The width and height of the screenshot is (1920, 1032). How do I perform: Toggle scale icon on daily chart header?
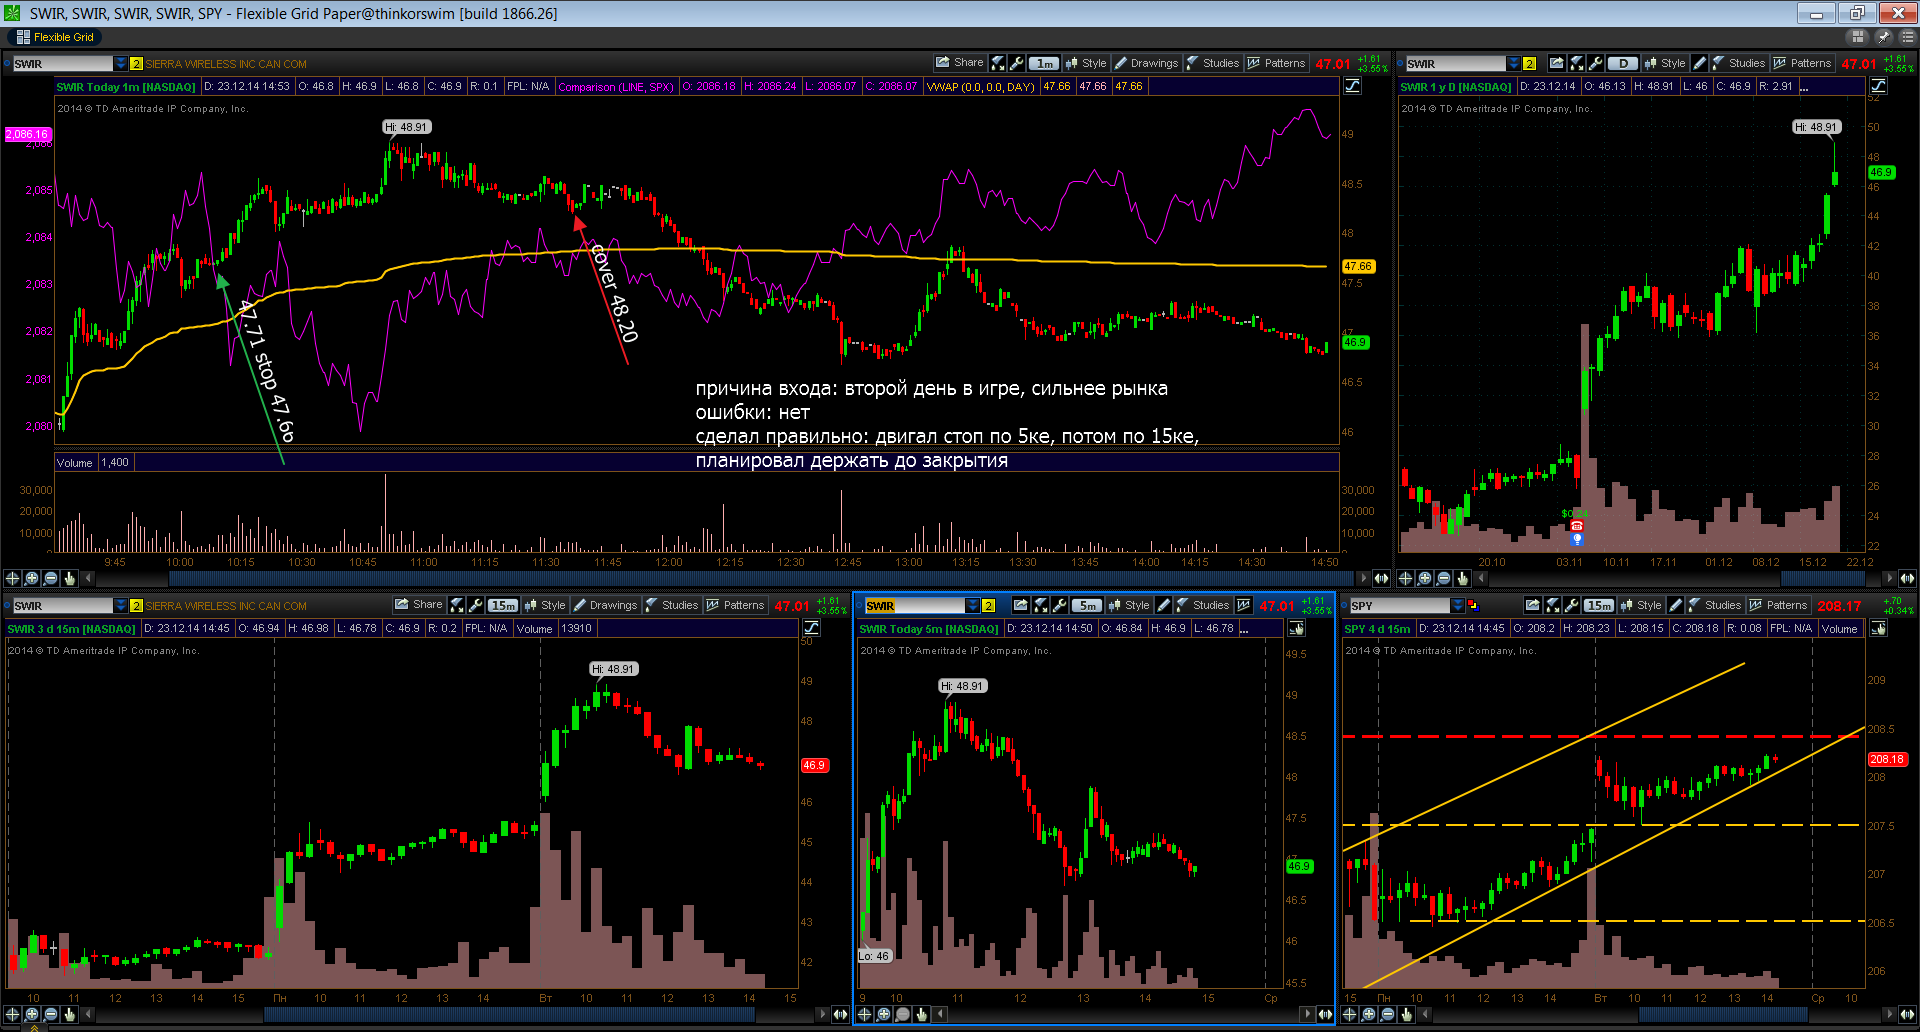click(1878, 86)
